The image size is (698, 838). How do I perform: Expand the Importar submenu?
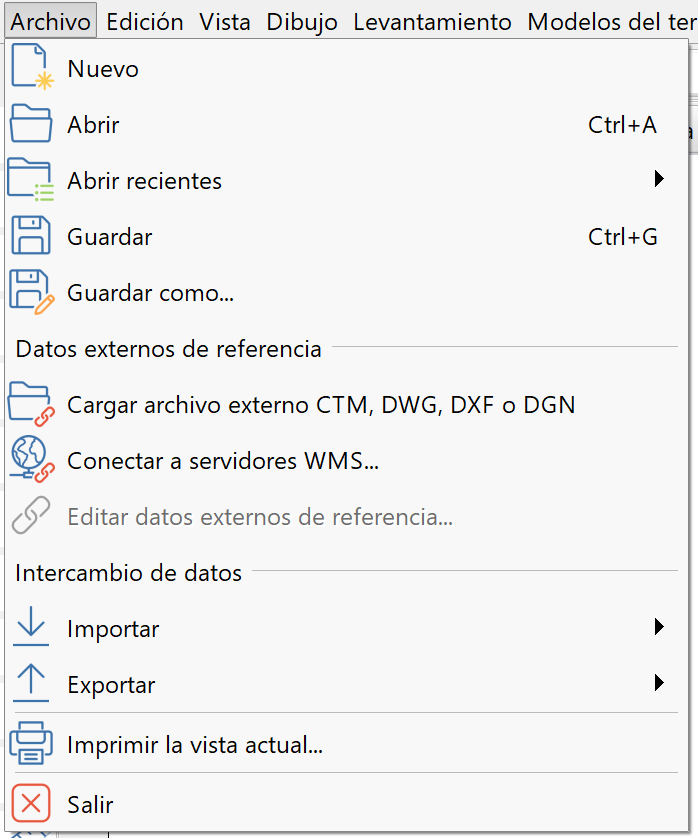(x=658, y=627)
